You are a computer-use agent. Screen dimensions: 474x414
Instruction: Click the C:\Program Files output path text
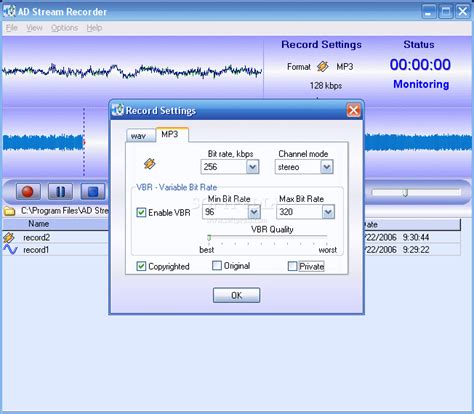coord(65,211)
